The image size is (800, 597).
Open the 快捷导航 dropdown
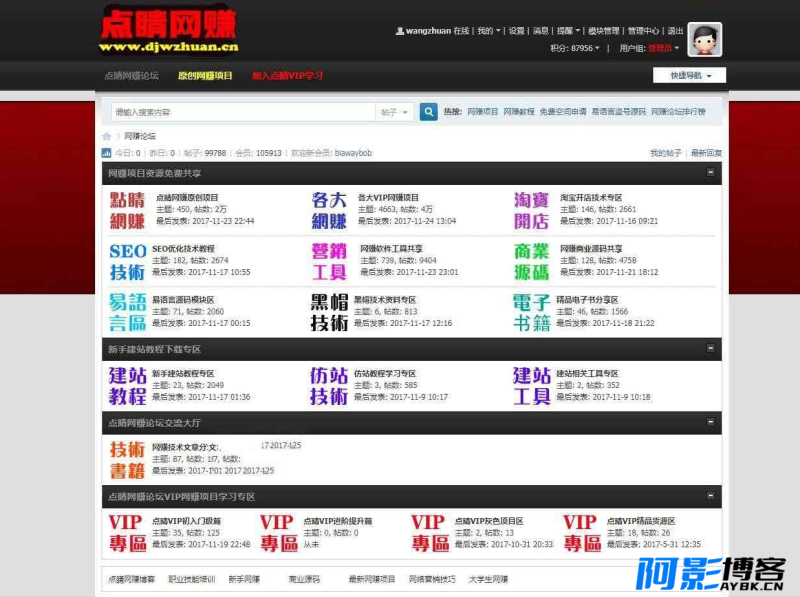689,76
